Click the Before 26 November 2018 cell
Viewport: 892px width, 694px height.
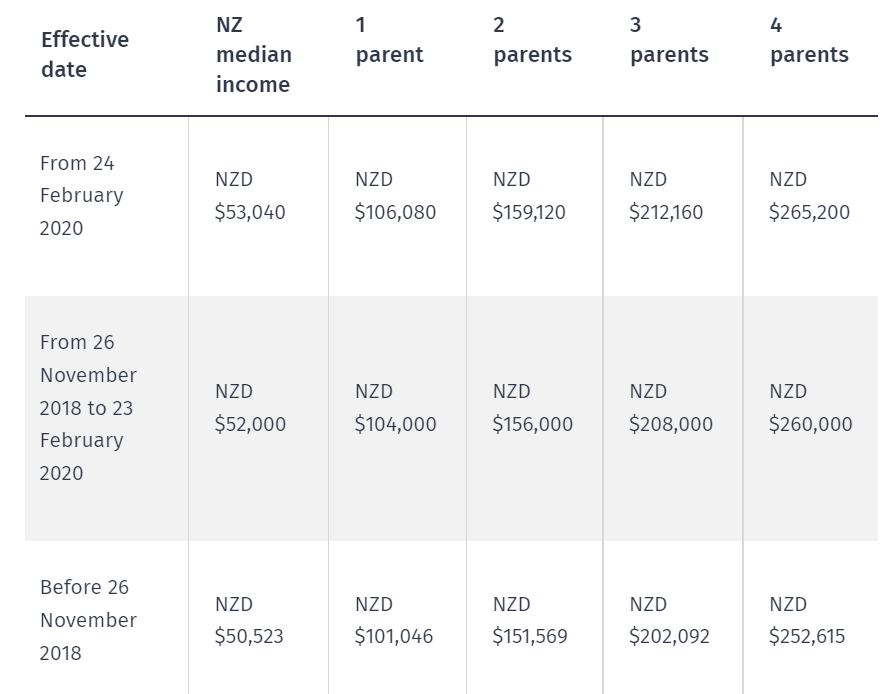pyautogui.click(x=85, y=620)
